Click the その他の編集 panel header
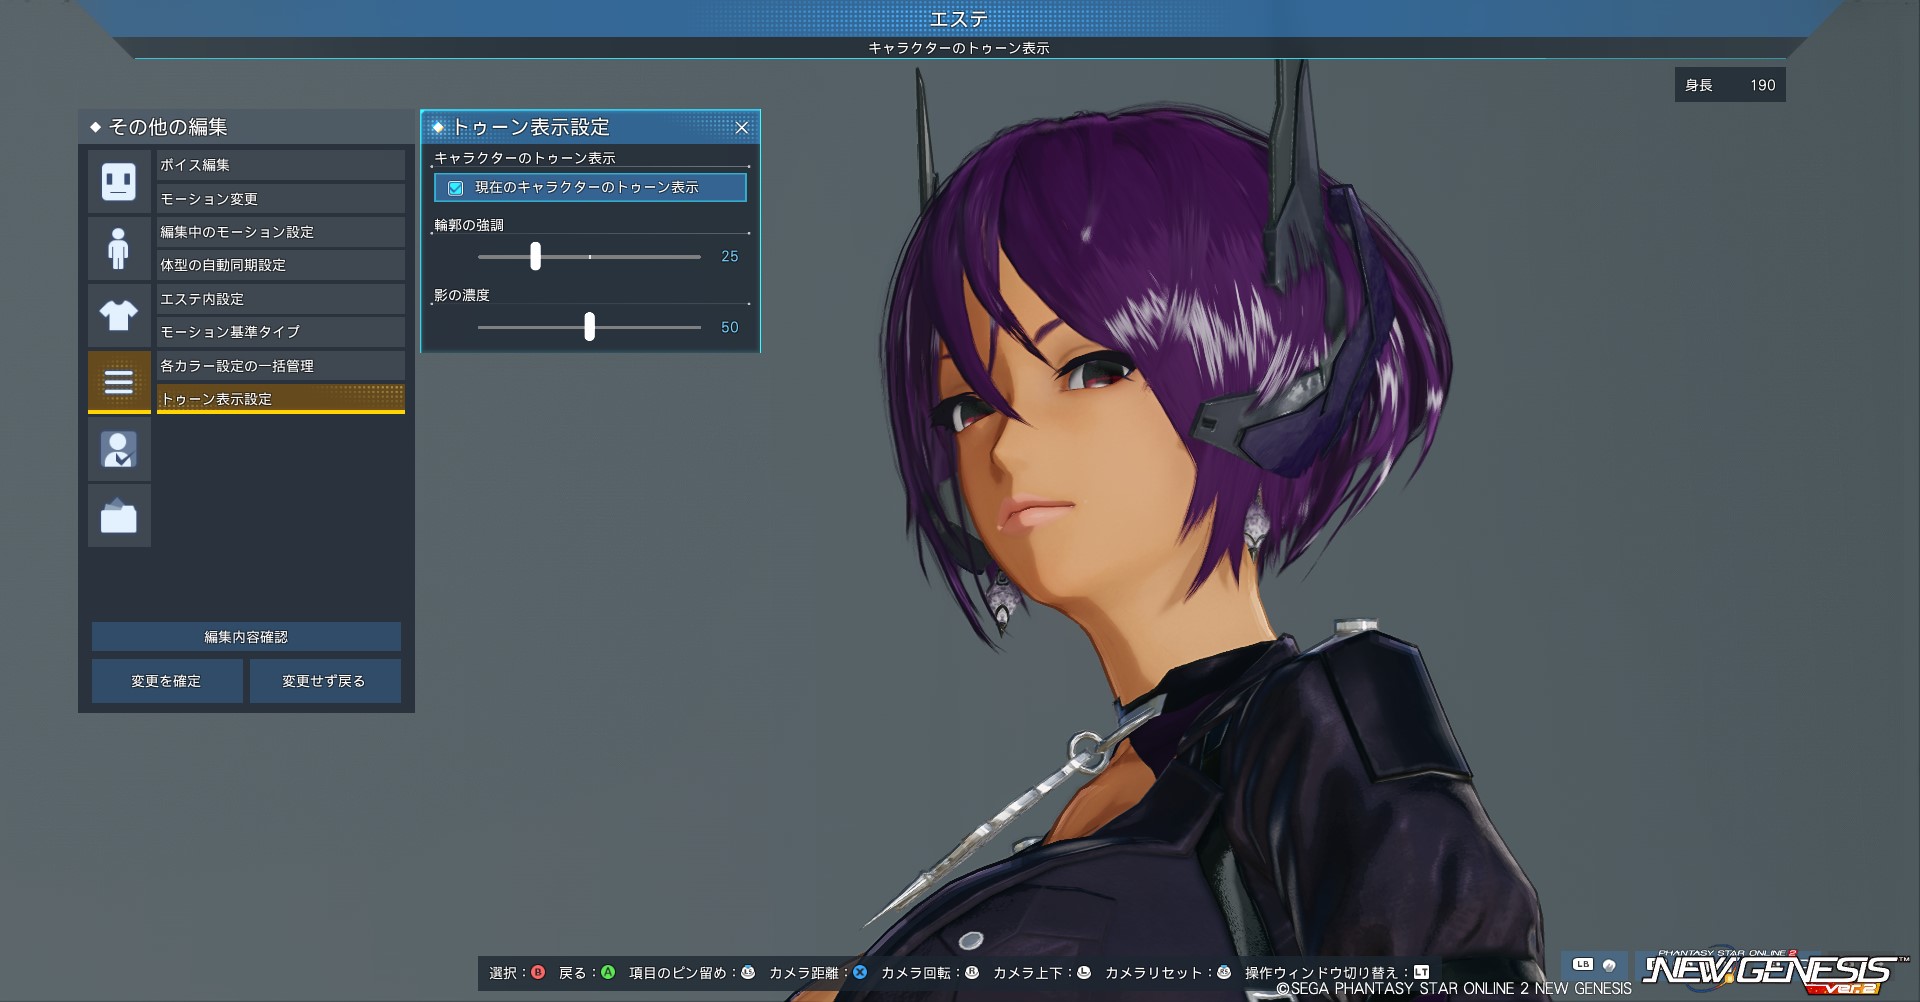Viewport: 1920px width, 1002px height. click(x=246, y=127)
